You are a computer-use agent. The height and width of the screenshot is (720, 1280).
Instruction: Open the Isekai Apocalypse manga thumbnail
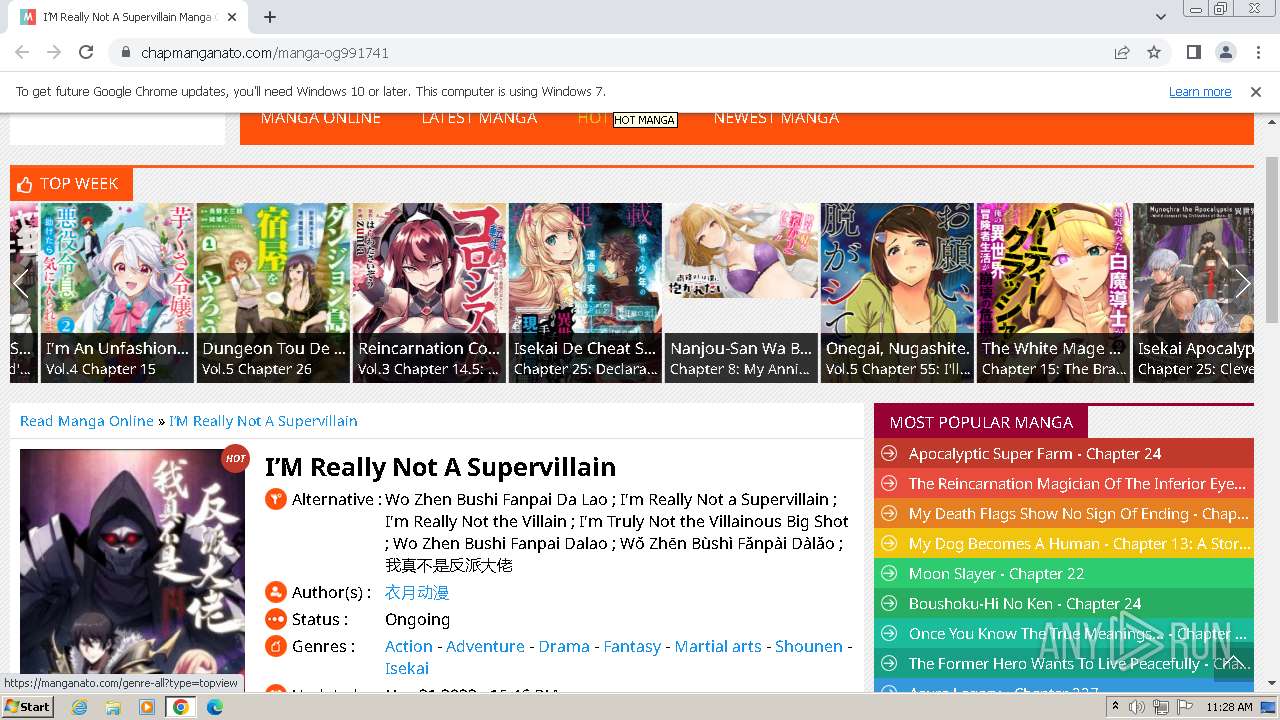click(1193, 292)
